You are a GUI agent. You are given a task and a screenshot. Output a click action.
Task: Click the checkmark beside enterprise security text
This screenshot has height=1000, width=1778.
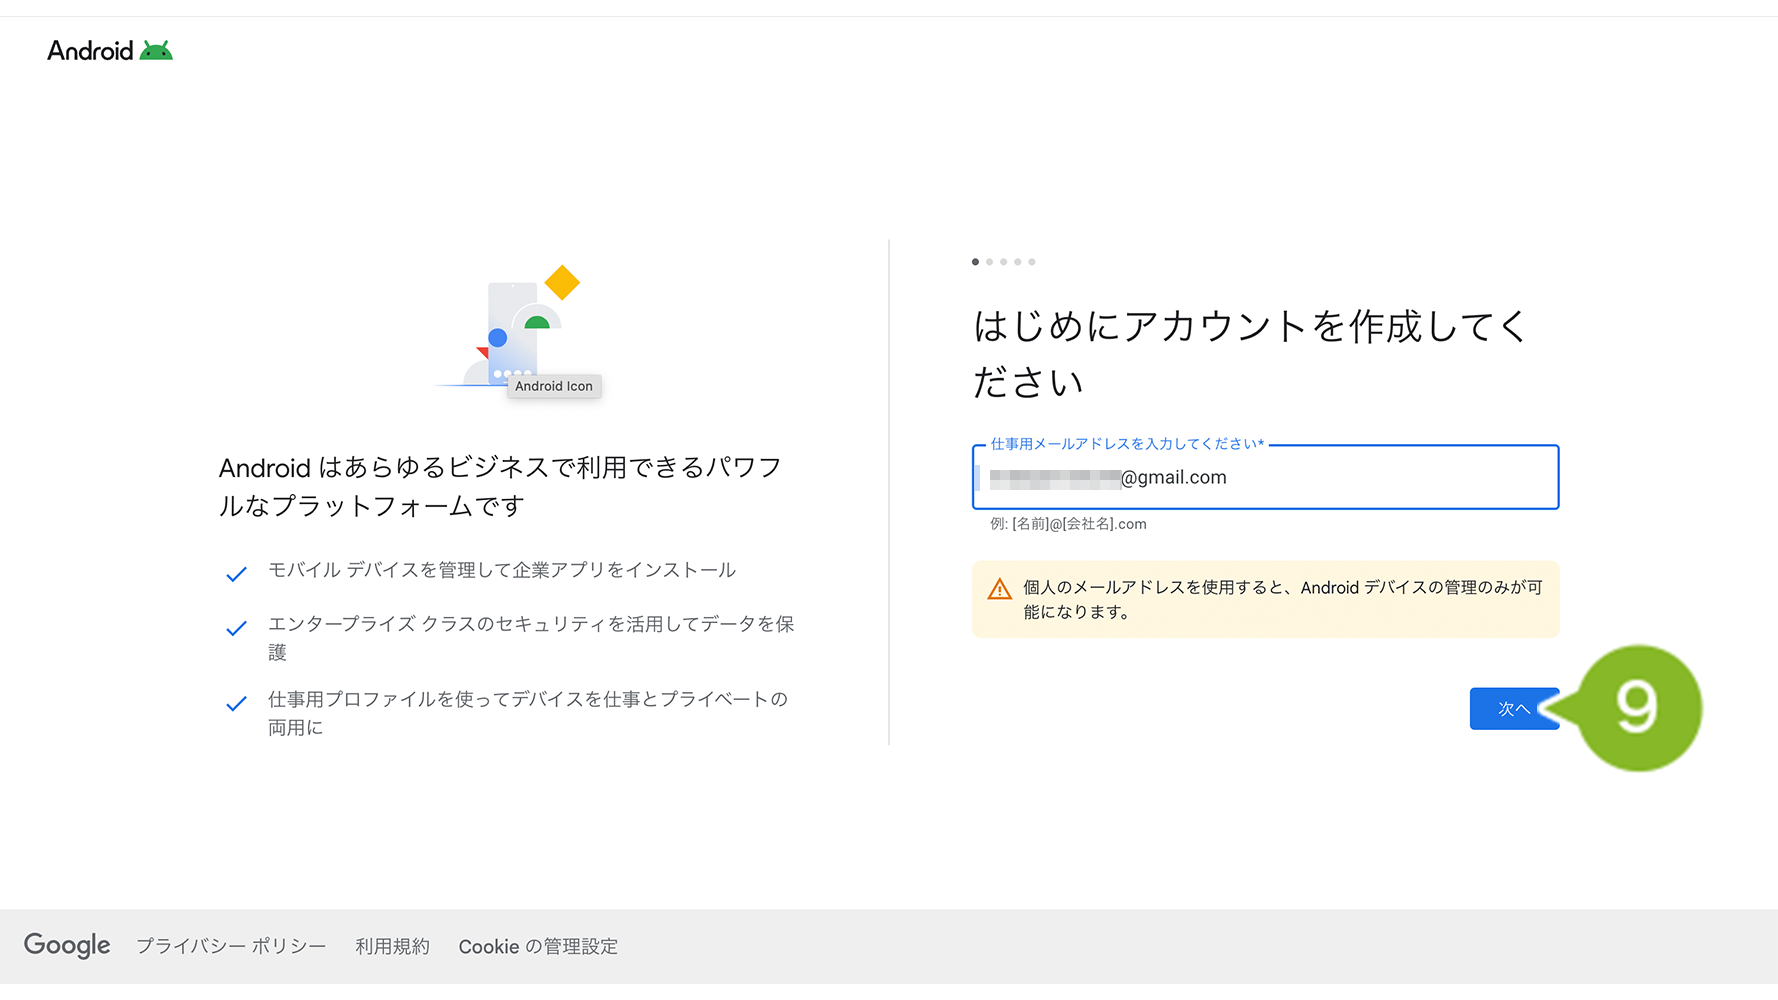tap(236, 628)
